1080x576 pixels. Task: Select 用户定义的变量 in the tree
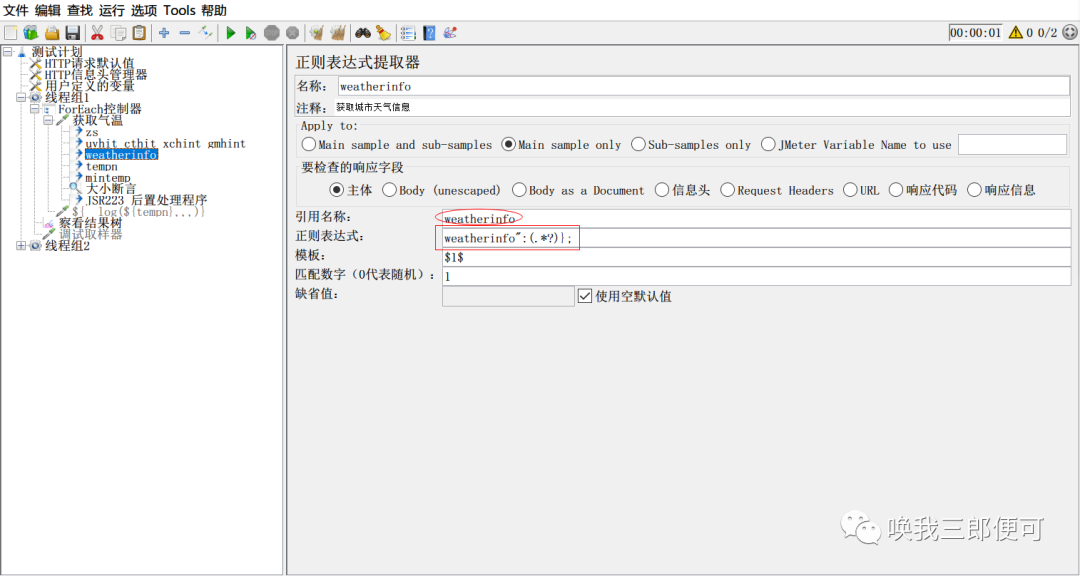point(90,86)
